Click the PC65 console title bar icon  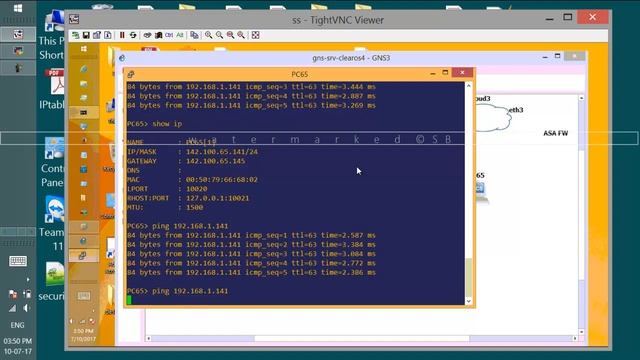point(131,74)
